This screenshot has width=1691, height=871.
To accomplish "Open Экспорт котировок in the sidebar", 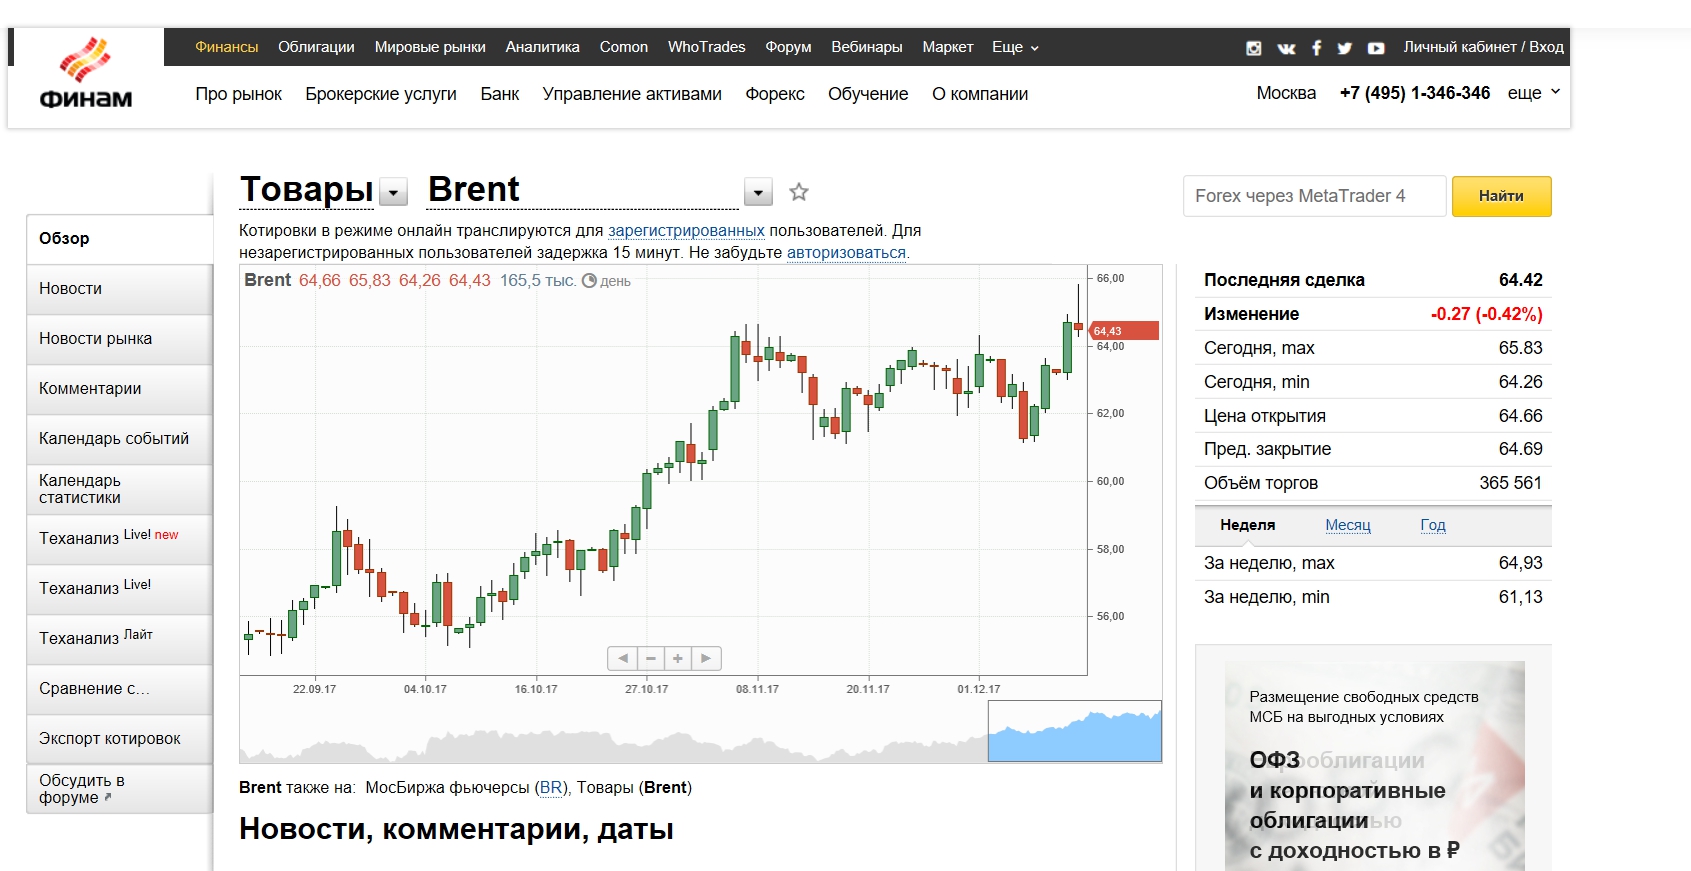I will coord(110,738).
